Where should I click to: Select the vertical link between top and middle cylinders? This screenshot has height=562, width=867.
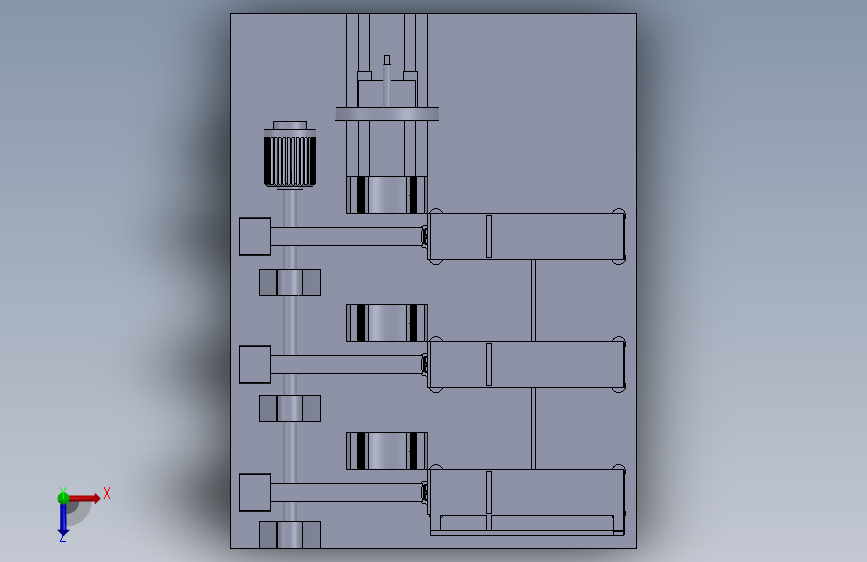click(533, 300)
